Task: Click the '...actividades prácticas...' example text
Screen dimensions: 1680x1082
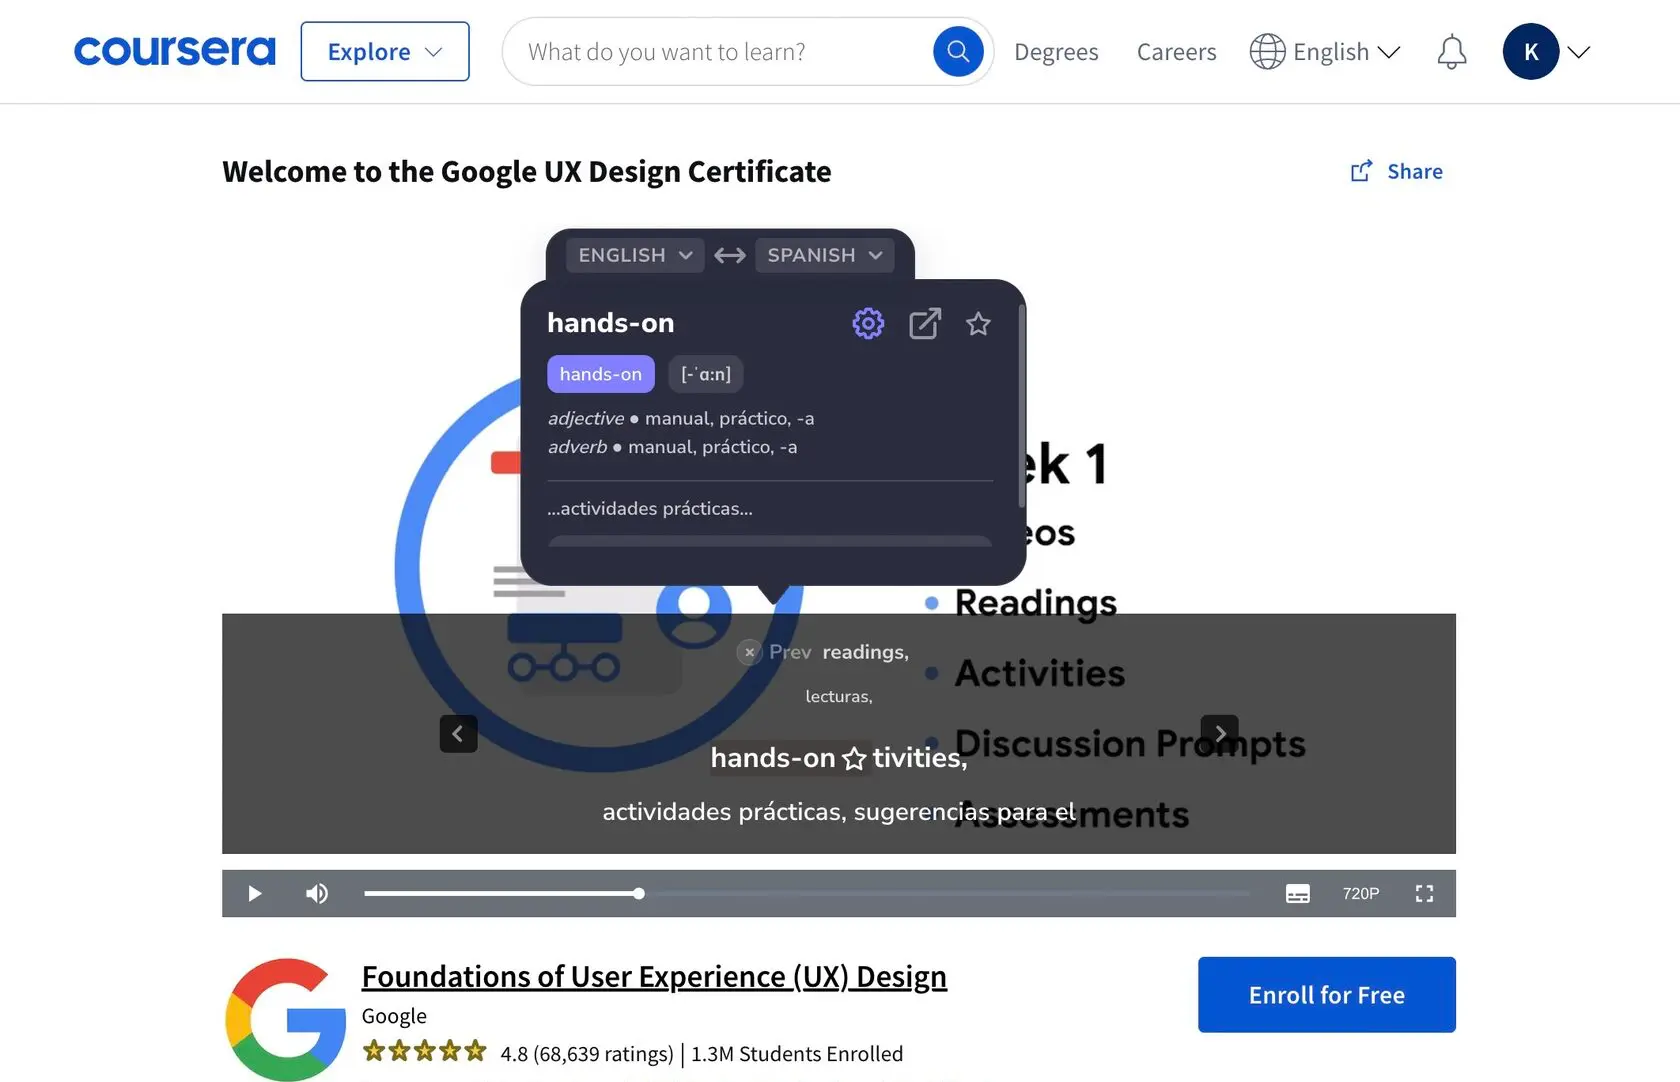Action: point(650,508)
